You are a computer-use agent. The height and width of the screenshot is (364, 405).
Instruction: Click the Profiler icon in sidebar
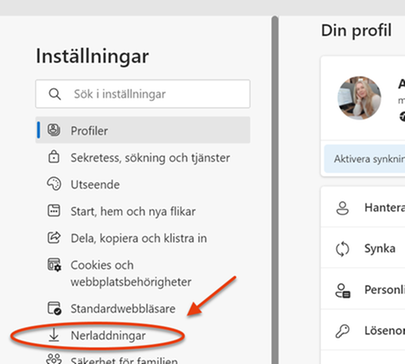[x=54, y=130]
